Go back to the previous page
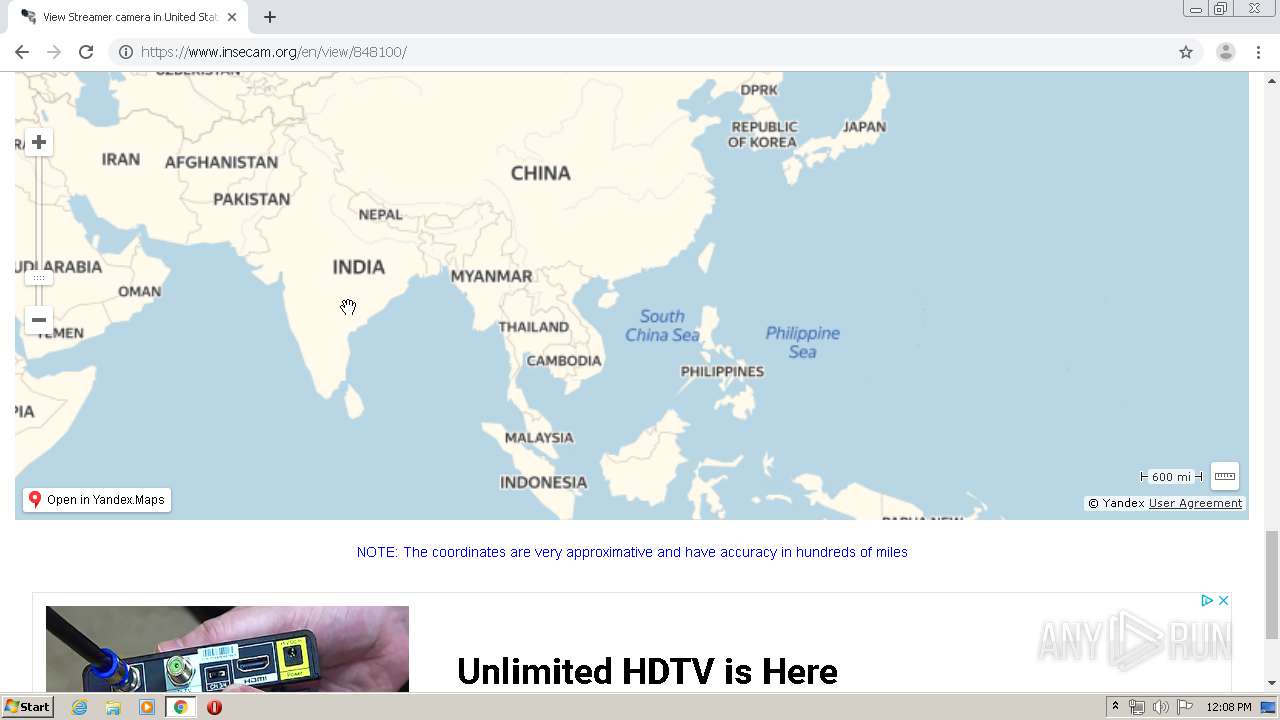The image size is (1280, 720). pos(22,52)
